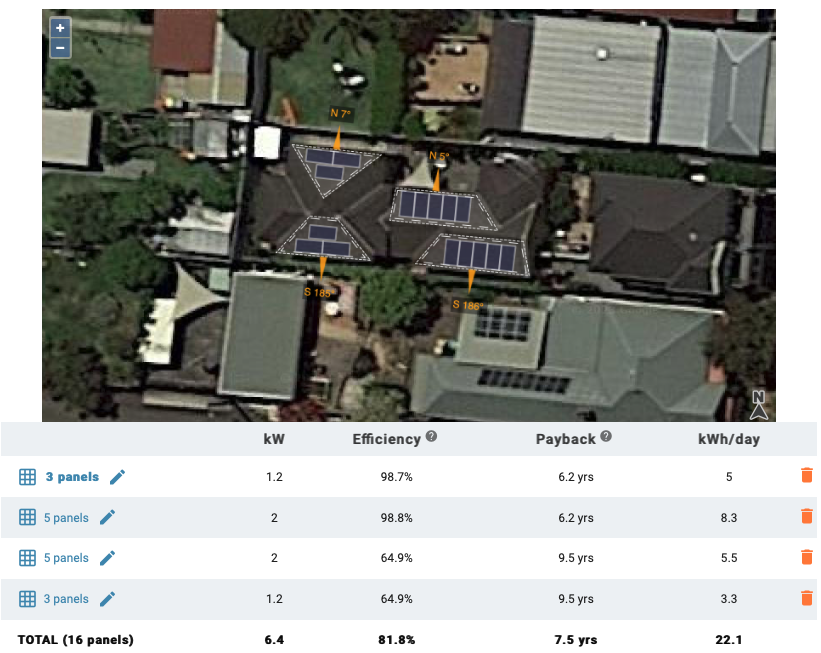Click the north compass arrow icon
The width and height of the screenshot is (821, 653).
pyautogui.click(x=759, y=405)
